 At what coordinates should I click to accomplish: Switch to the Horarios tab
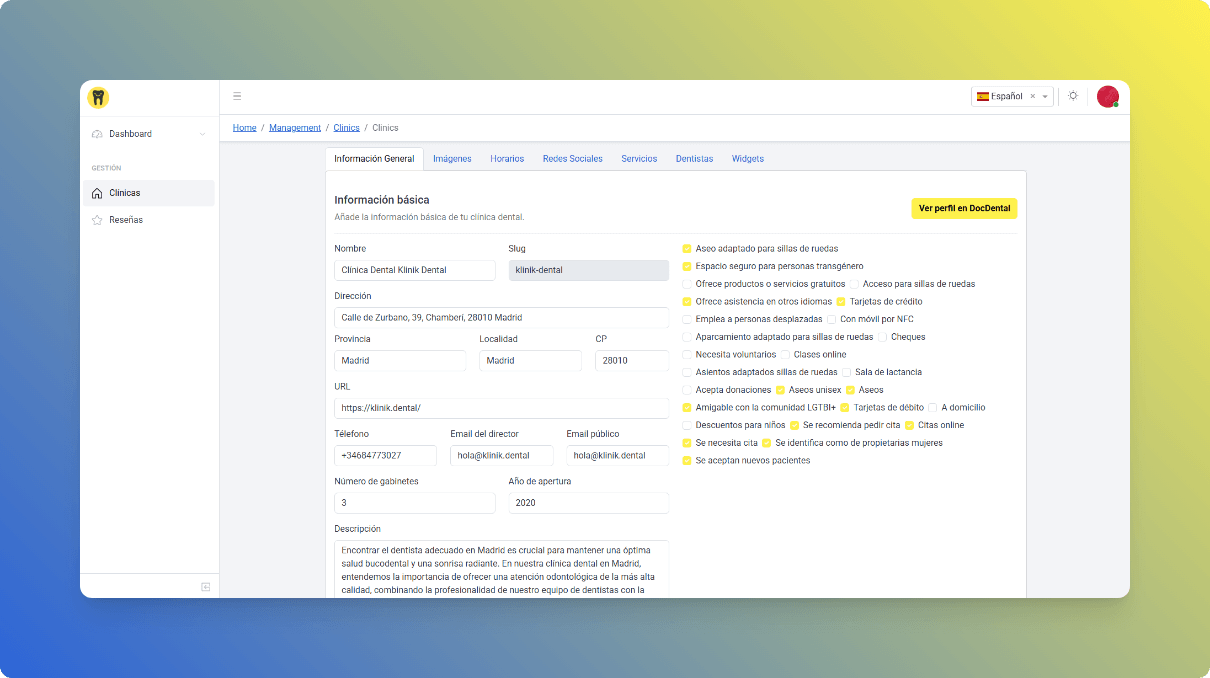[507, 159]
